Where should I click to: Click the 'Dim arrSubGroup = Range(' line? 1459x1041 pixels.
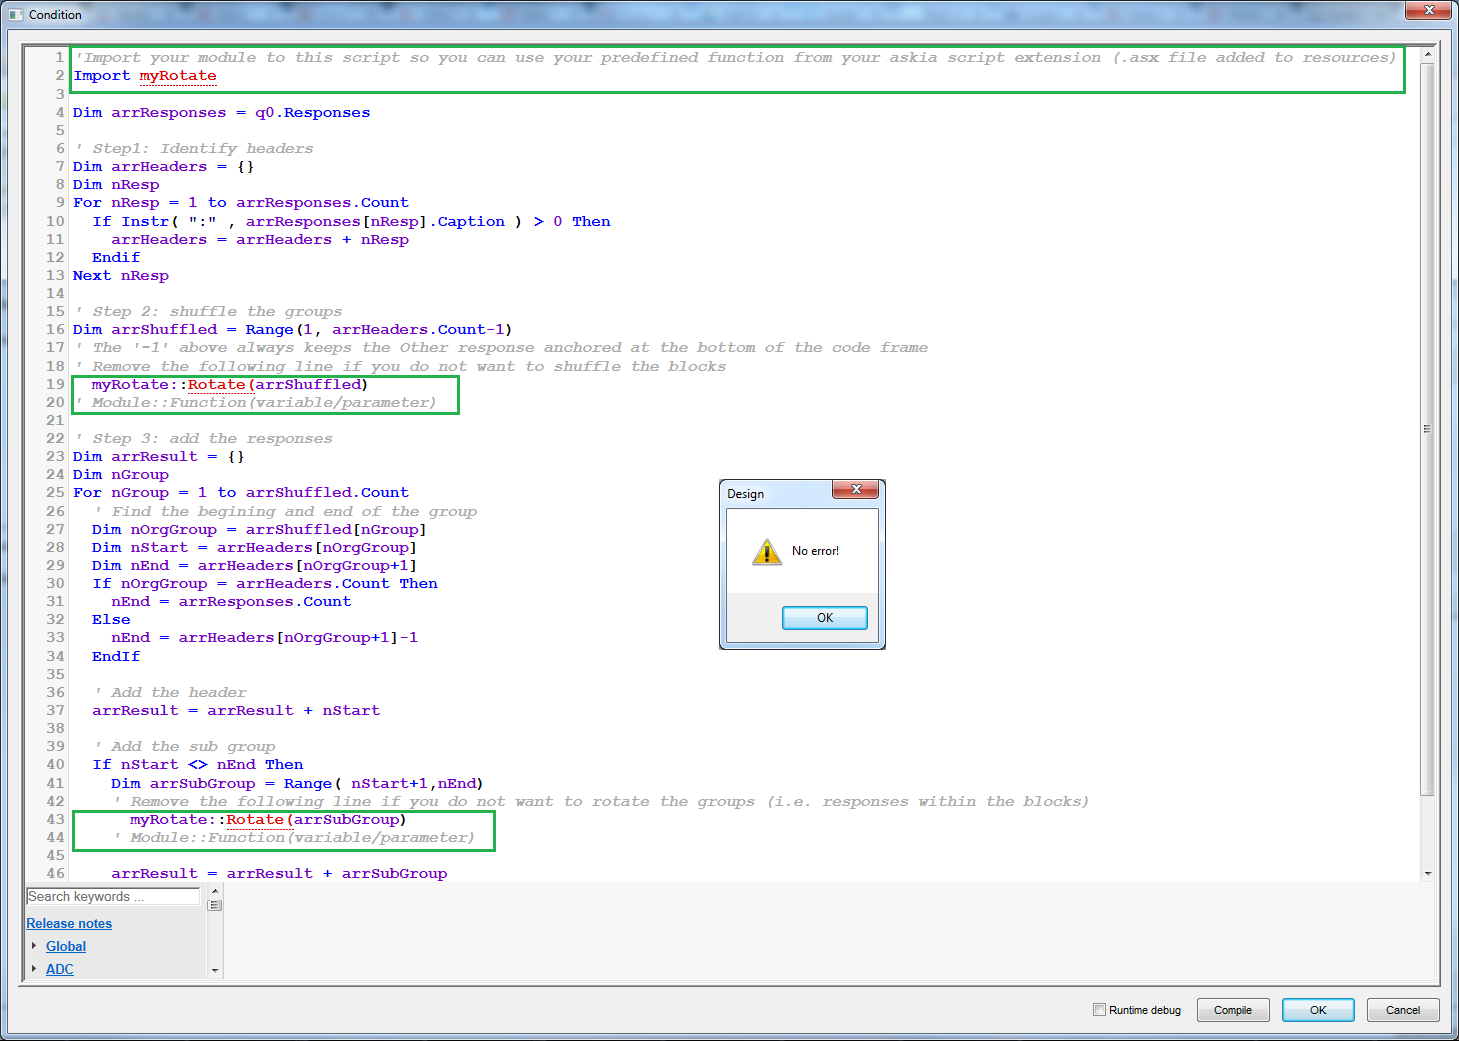click(297, 784)
